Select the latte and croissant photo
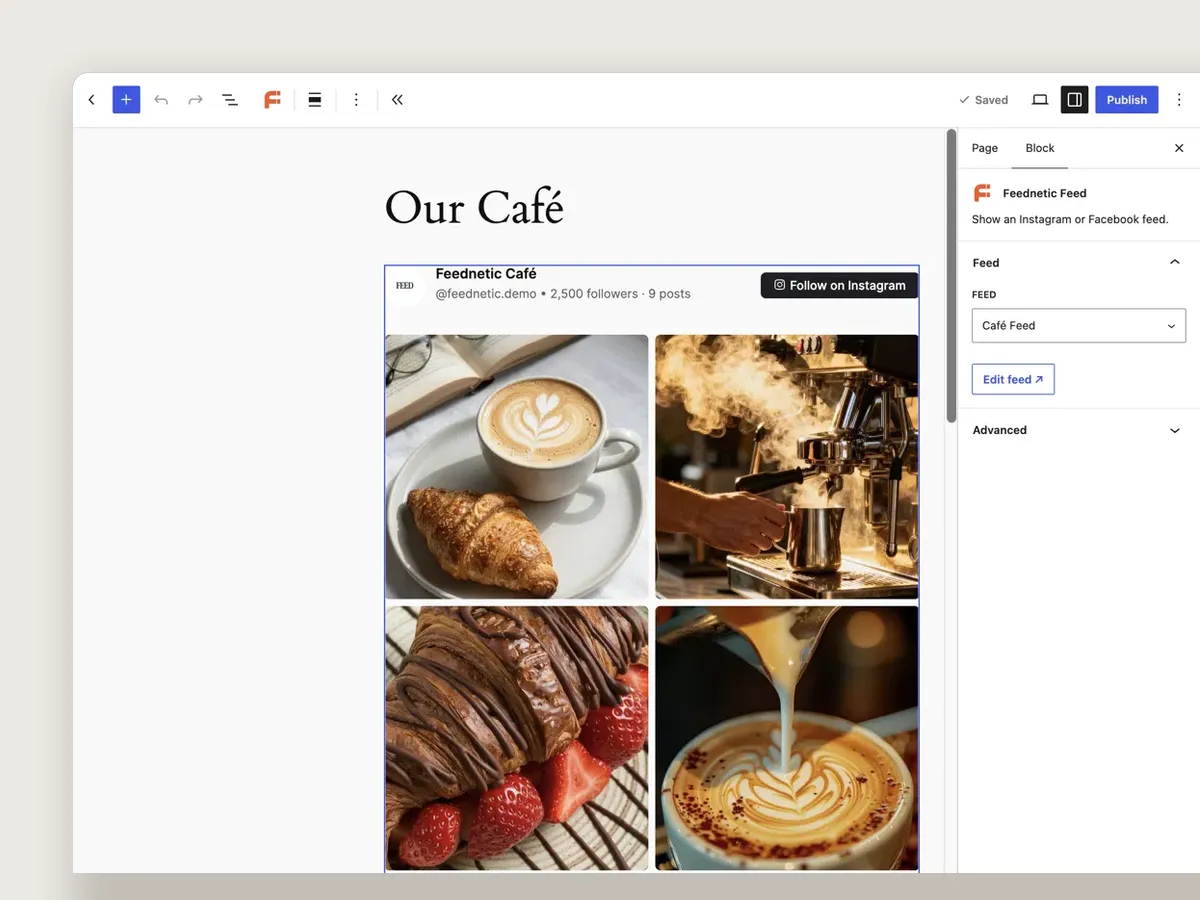1200x900 pixels. pyautogui.click(x=517, y=467)
